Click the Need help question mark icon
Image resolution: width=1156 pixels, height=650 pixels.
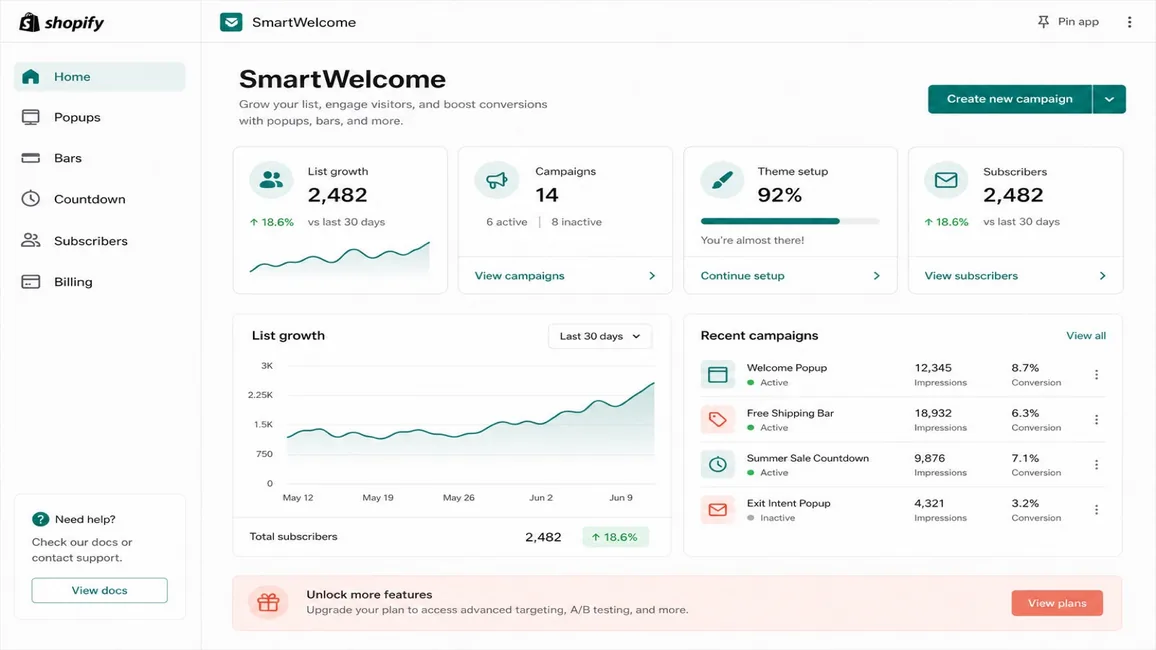click(40, 519)
